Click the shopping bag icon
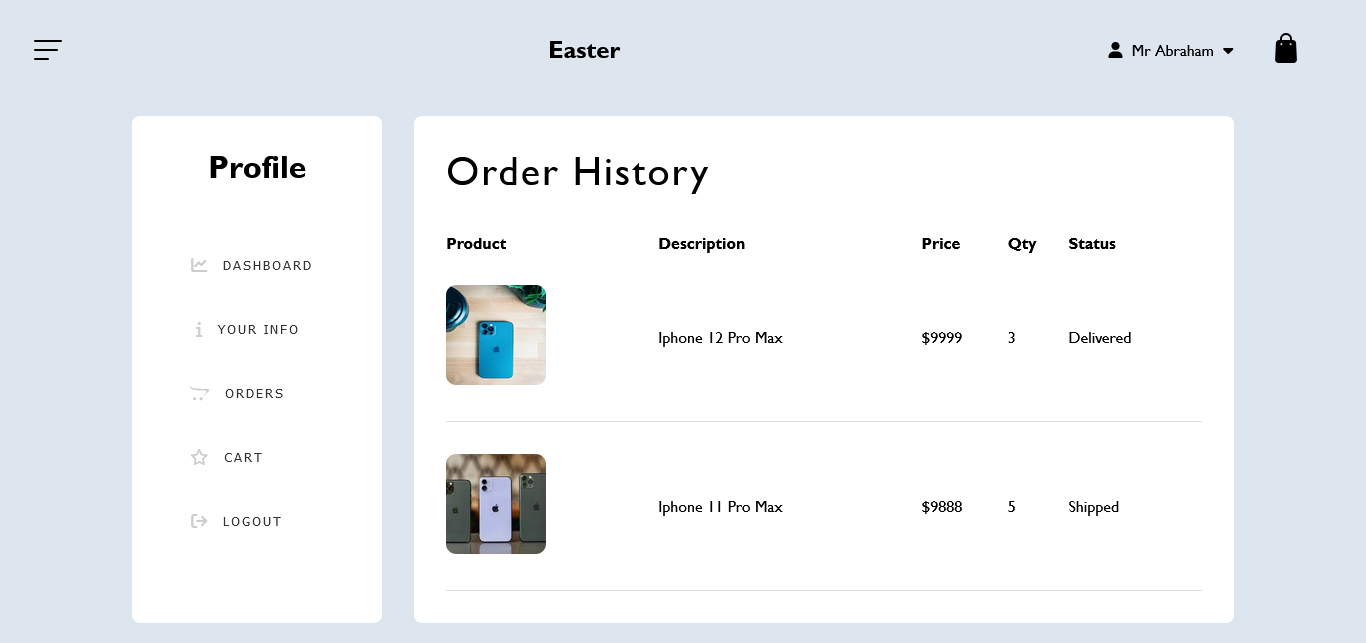This screenshot has height=643, width=1366. click(1286, 47)
